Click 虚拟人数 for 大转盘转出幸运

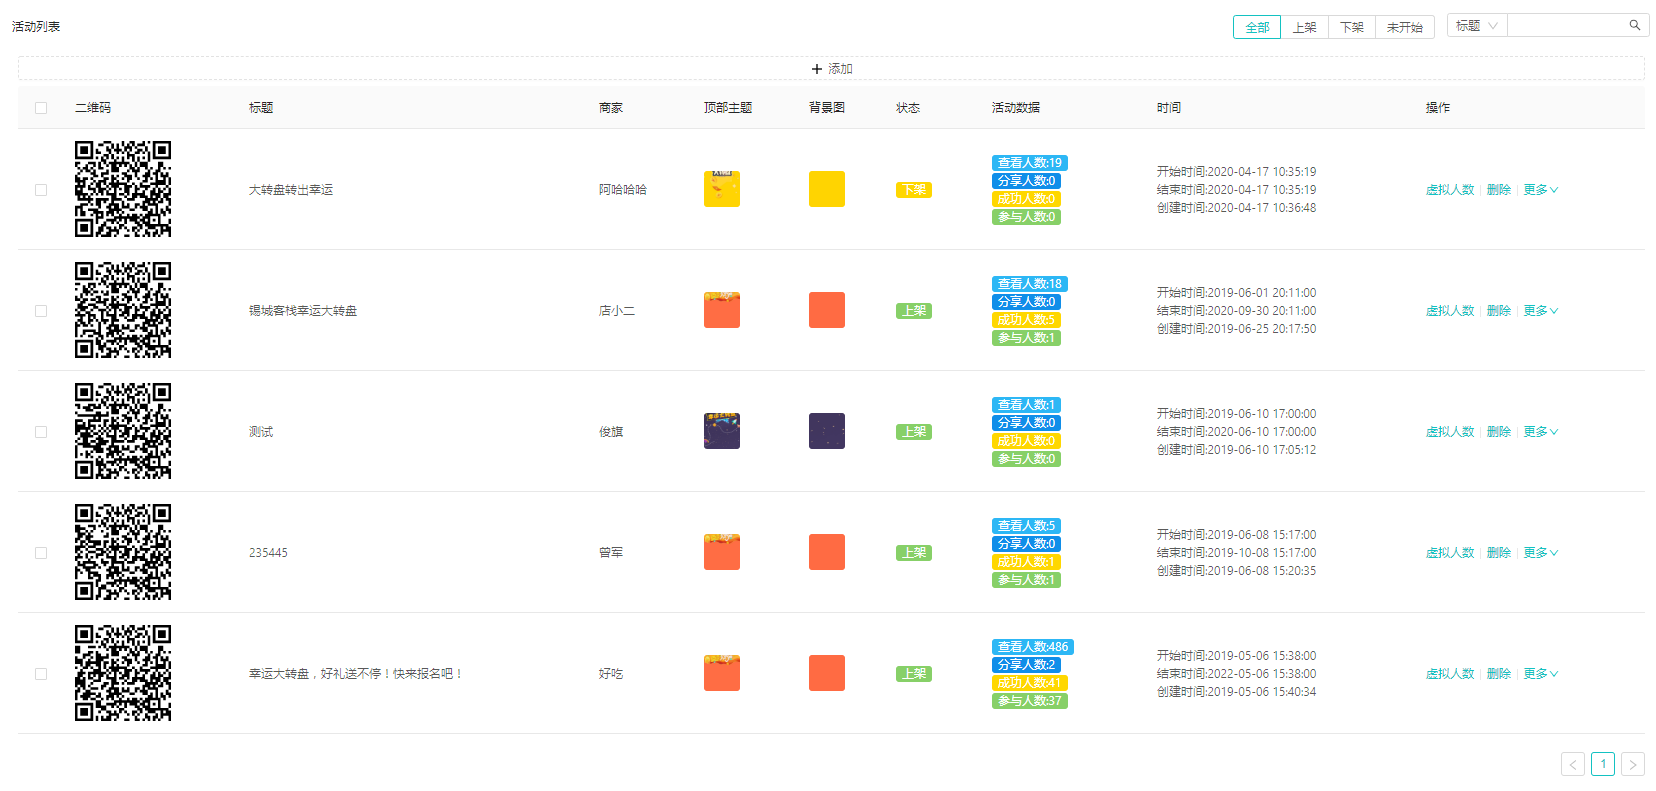click(1450, 190)
